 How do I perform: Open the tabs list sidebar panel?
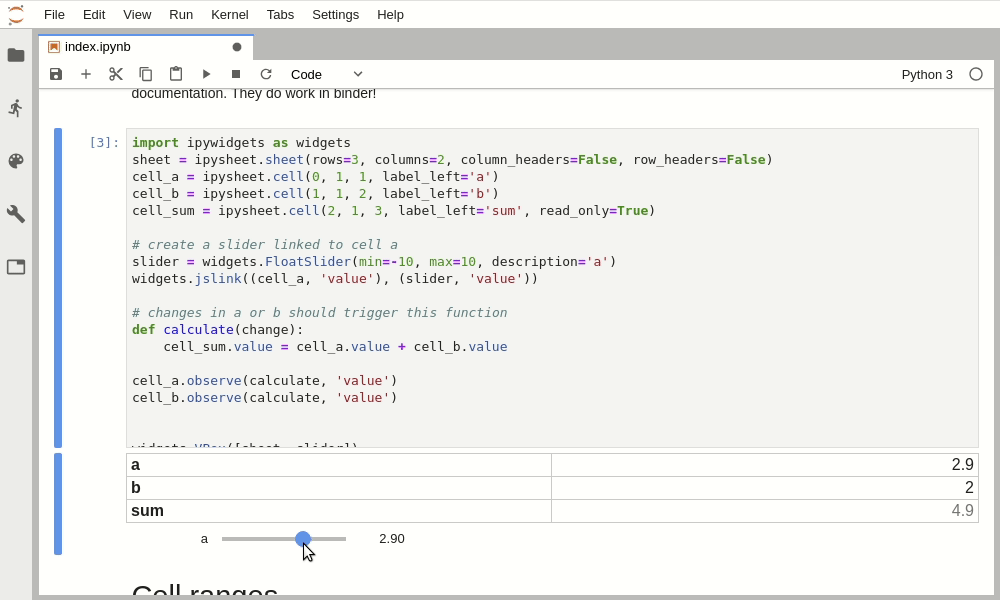pyautogui.click(x=16, y=267)
